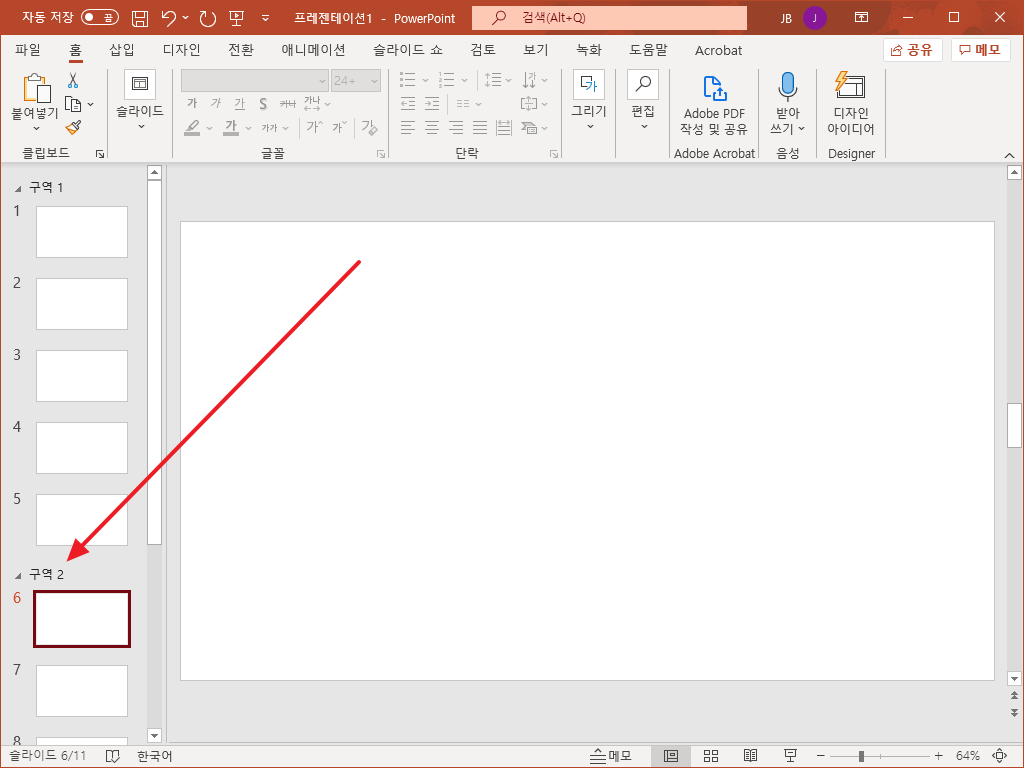Viewport: 1024px width, 768px height.
Task: Click the 붙여넣기 paste icon
Action: [37, 89]
